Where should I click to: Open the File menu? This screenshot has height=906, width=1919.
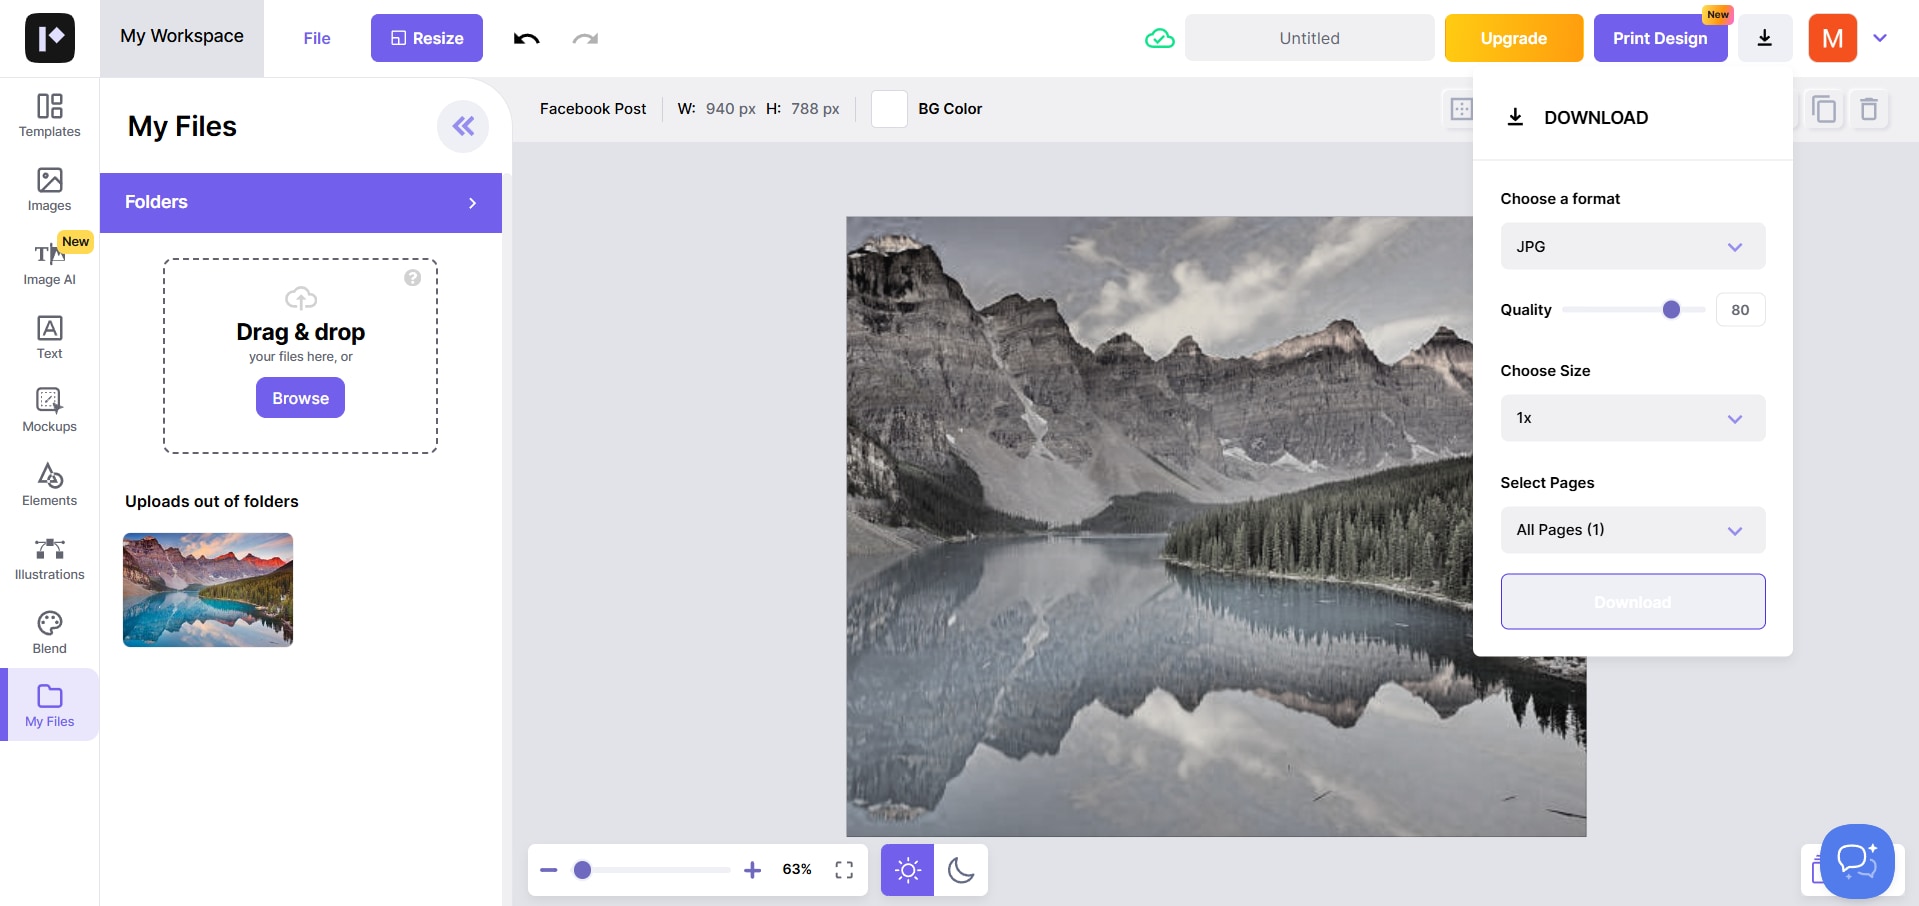(317, 38)
